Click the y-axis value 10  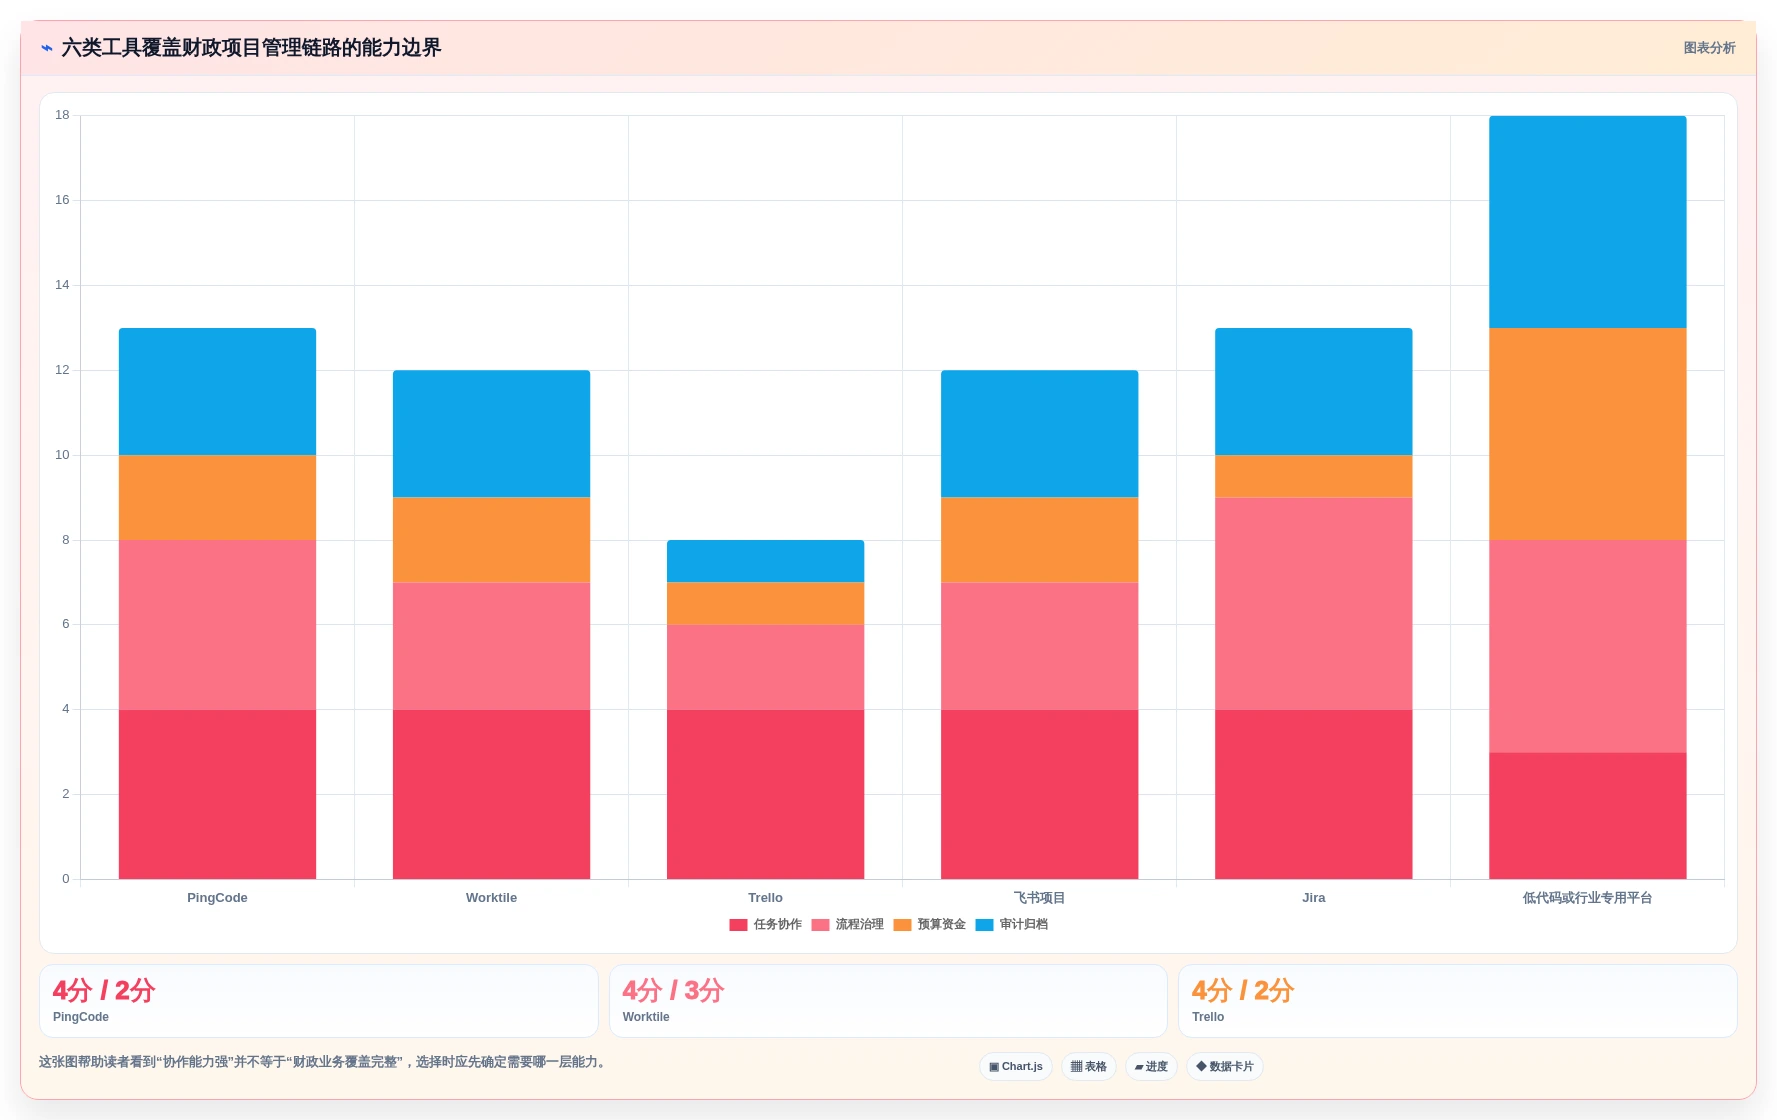click(x=62, y=455)
